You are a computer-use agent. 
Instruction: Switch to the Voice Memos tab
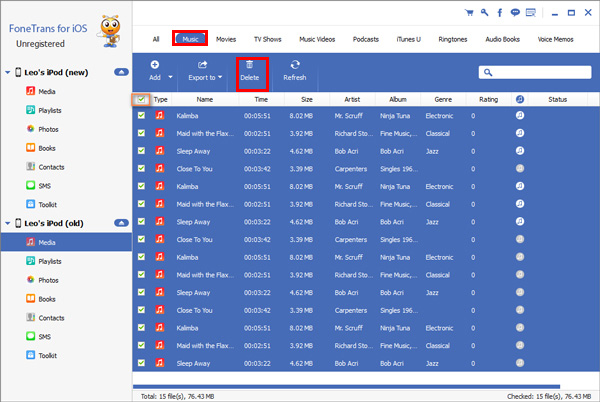click(x=555, y=39)
